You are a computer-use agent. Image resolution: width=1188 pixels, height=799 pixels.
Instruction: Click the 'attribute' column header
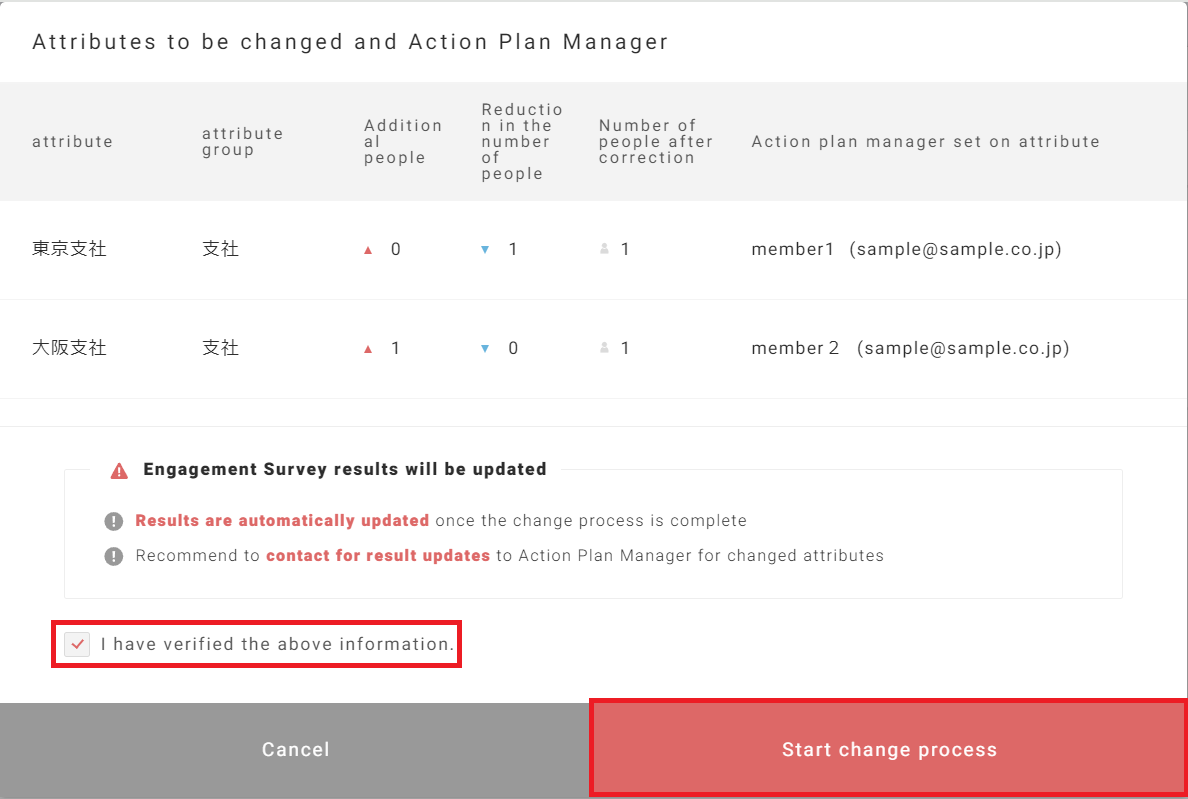73,142
